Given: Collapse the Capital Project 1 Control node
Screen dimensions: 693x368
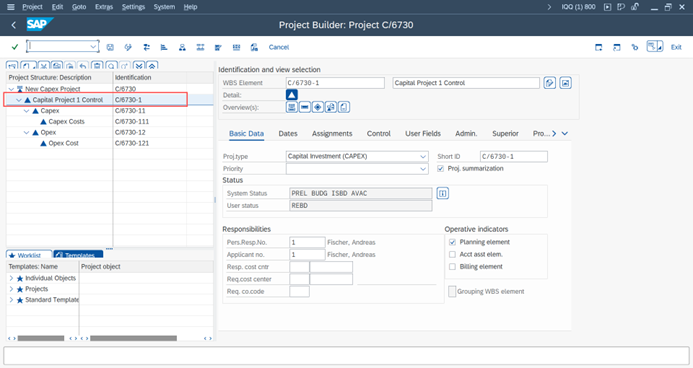Looking at the screenshot, I should 19,100.
